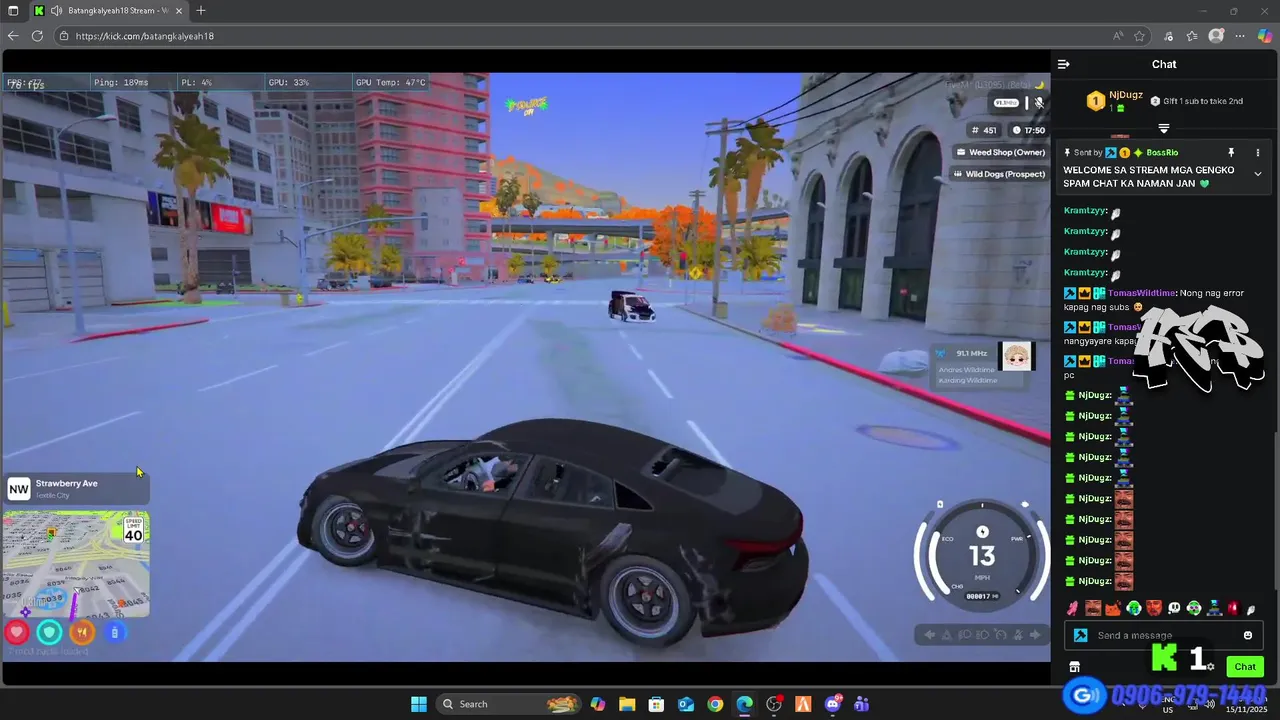The width and height of the screenshot is (1280, 720).
Task: Open the pinned message three-dot menu
Action: pyautogui.click(x=1258, y=153)
